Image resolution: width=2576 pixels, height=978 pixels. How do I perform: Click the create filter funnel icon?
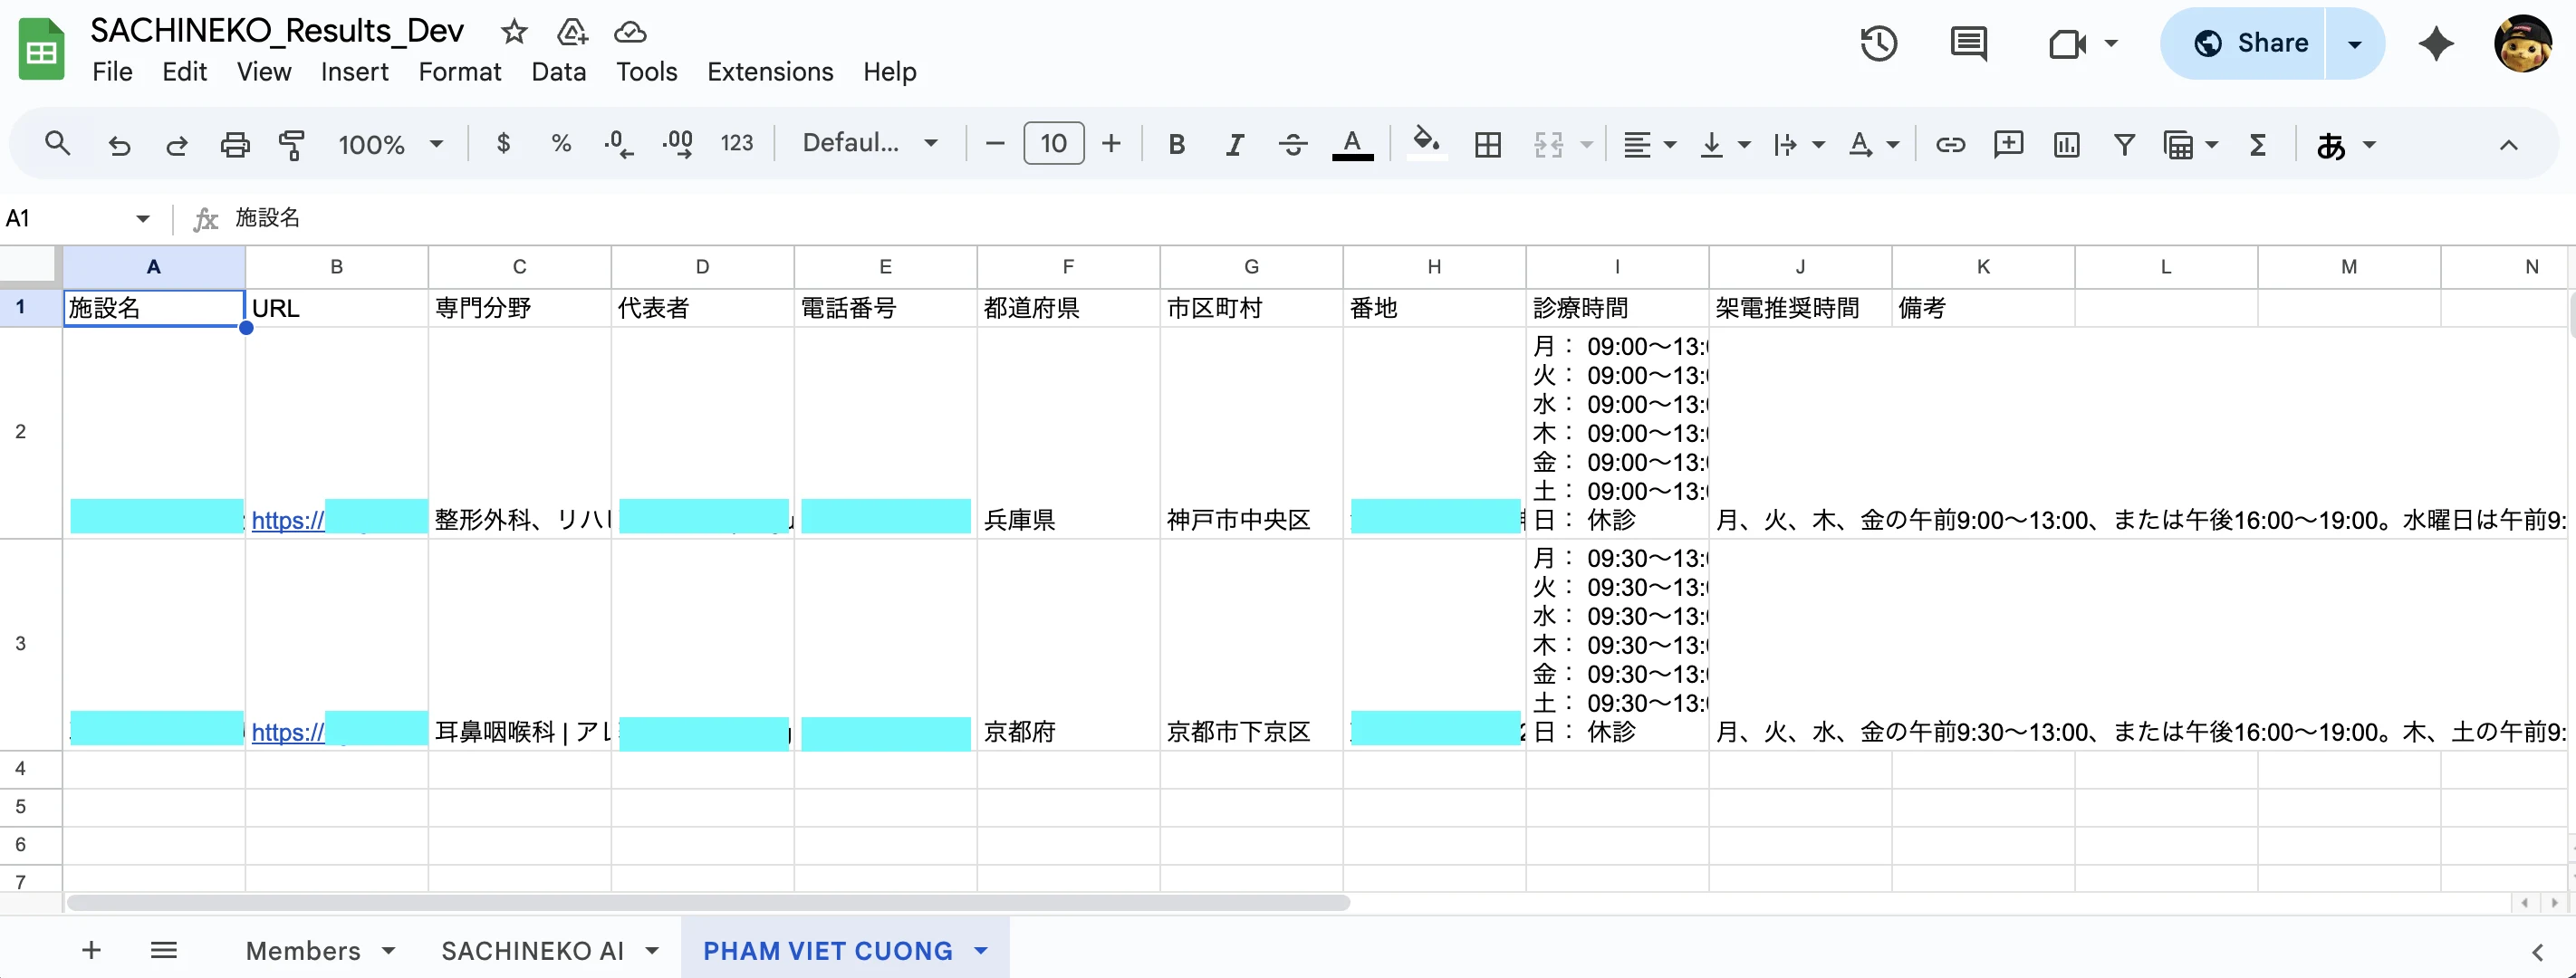(x=2124, y=144)
